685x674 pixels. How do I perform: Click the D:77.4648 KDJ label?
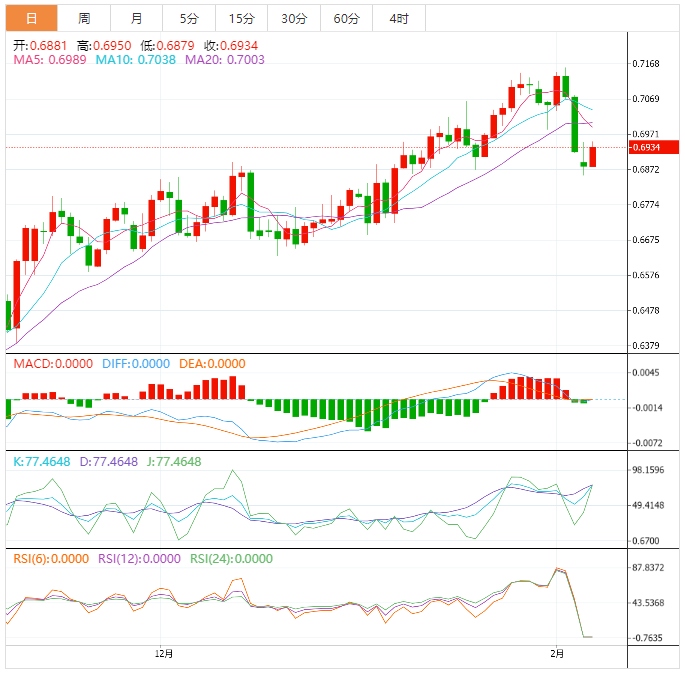click(108, 462)
